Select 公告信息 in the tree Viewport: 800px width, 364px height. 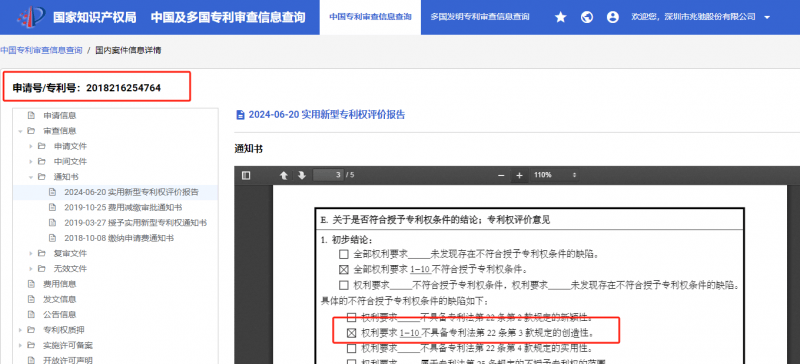60,314
